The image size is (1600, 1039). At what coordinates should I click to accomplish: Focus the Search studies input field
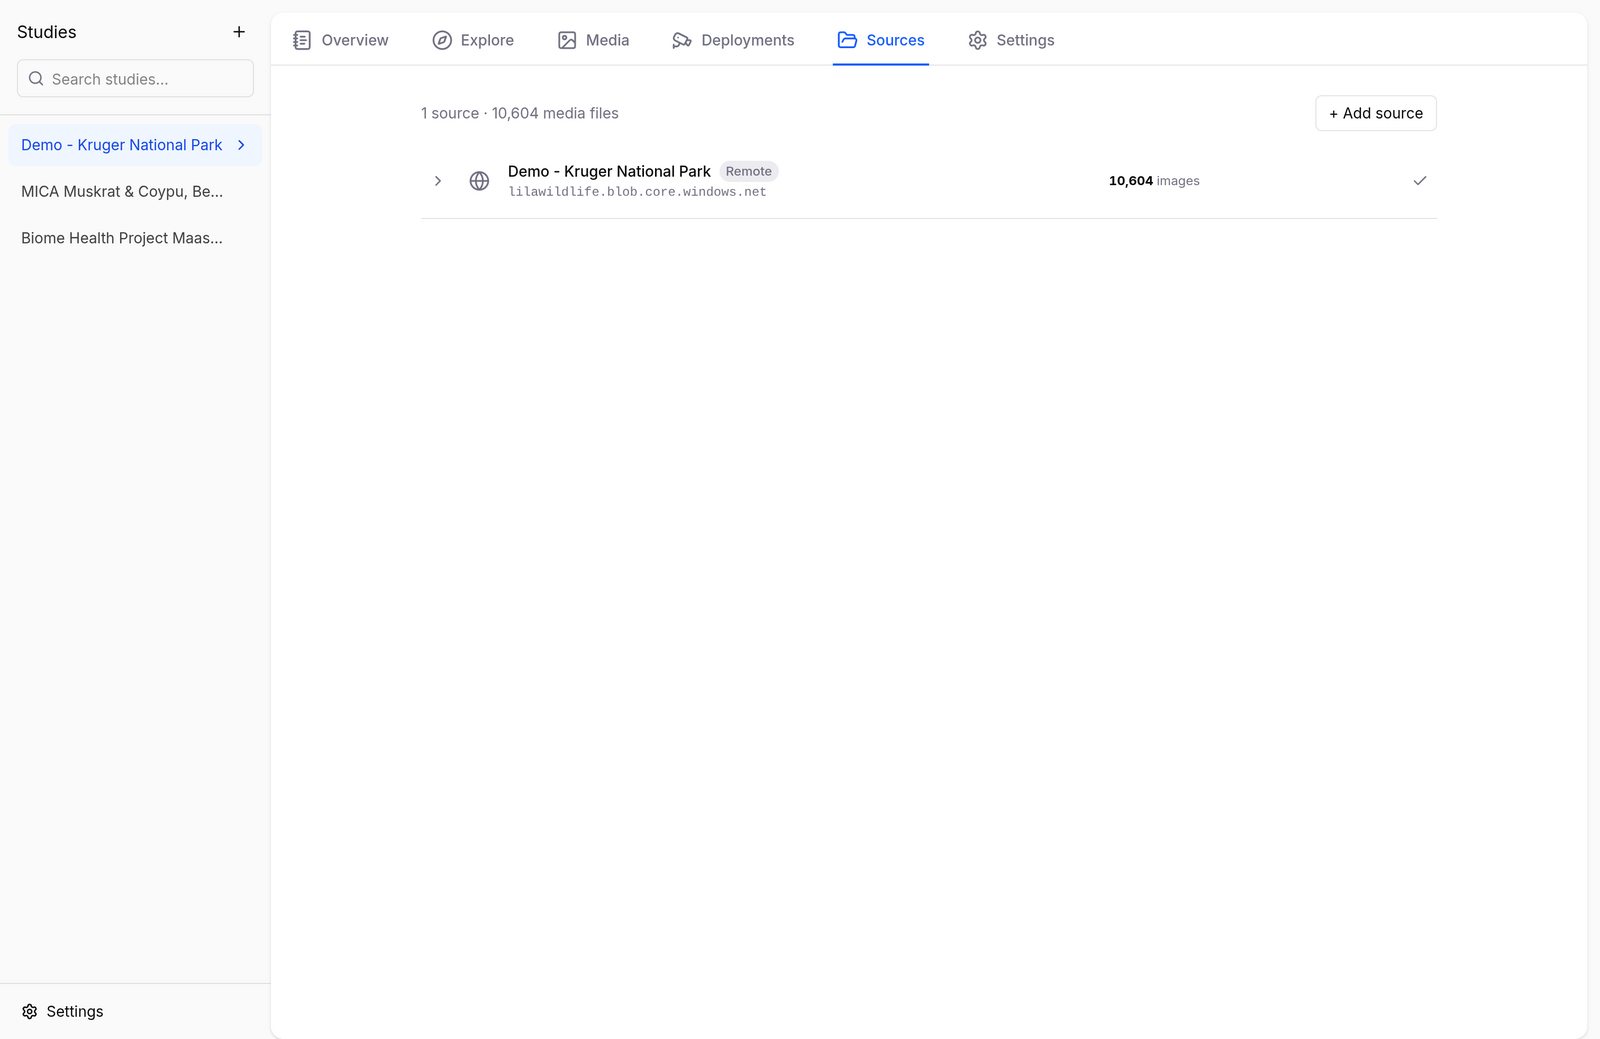pos(135,79)
